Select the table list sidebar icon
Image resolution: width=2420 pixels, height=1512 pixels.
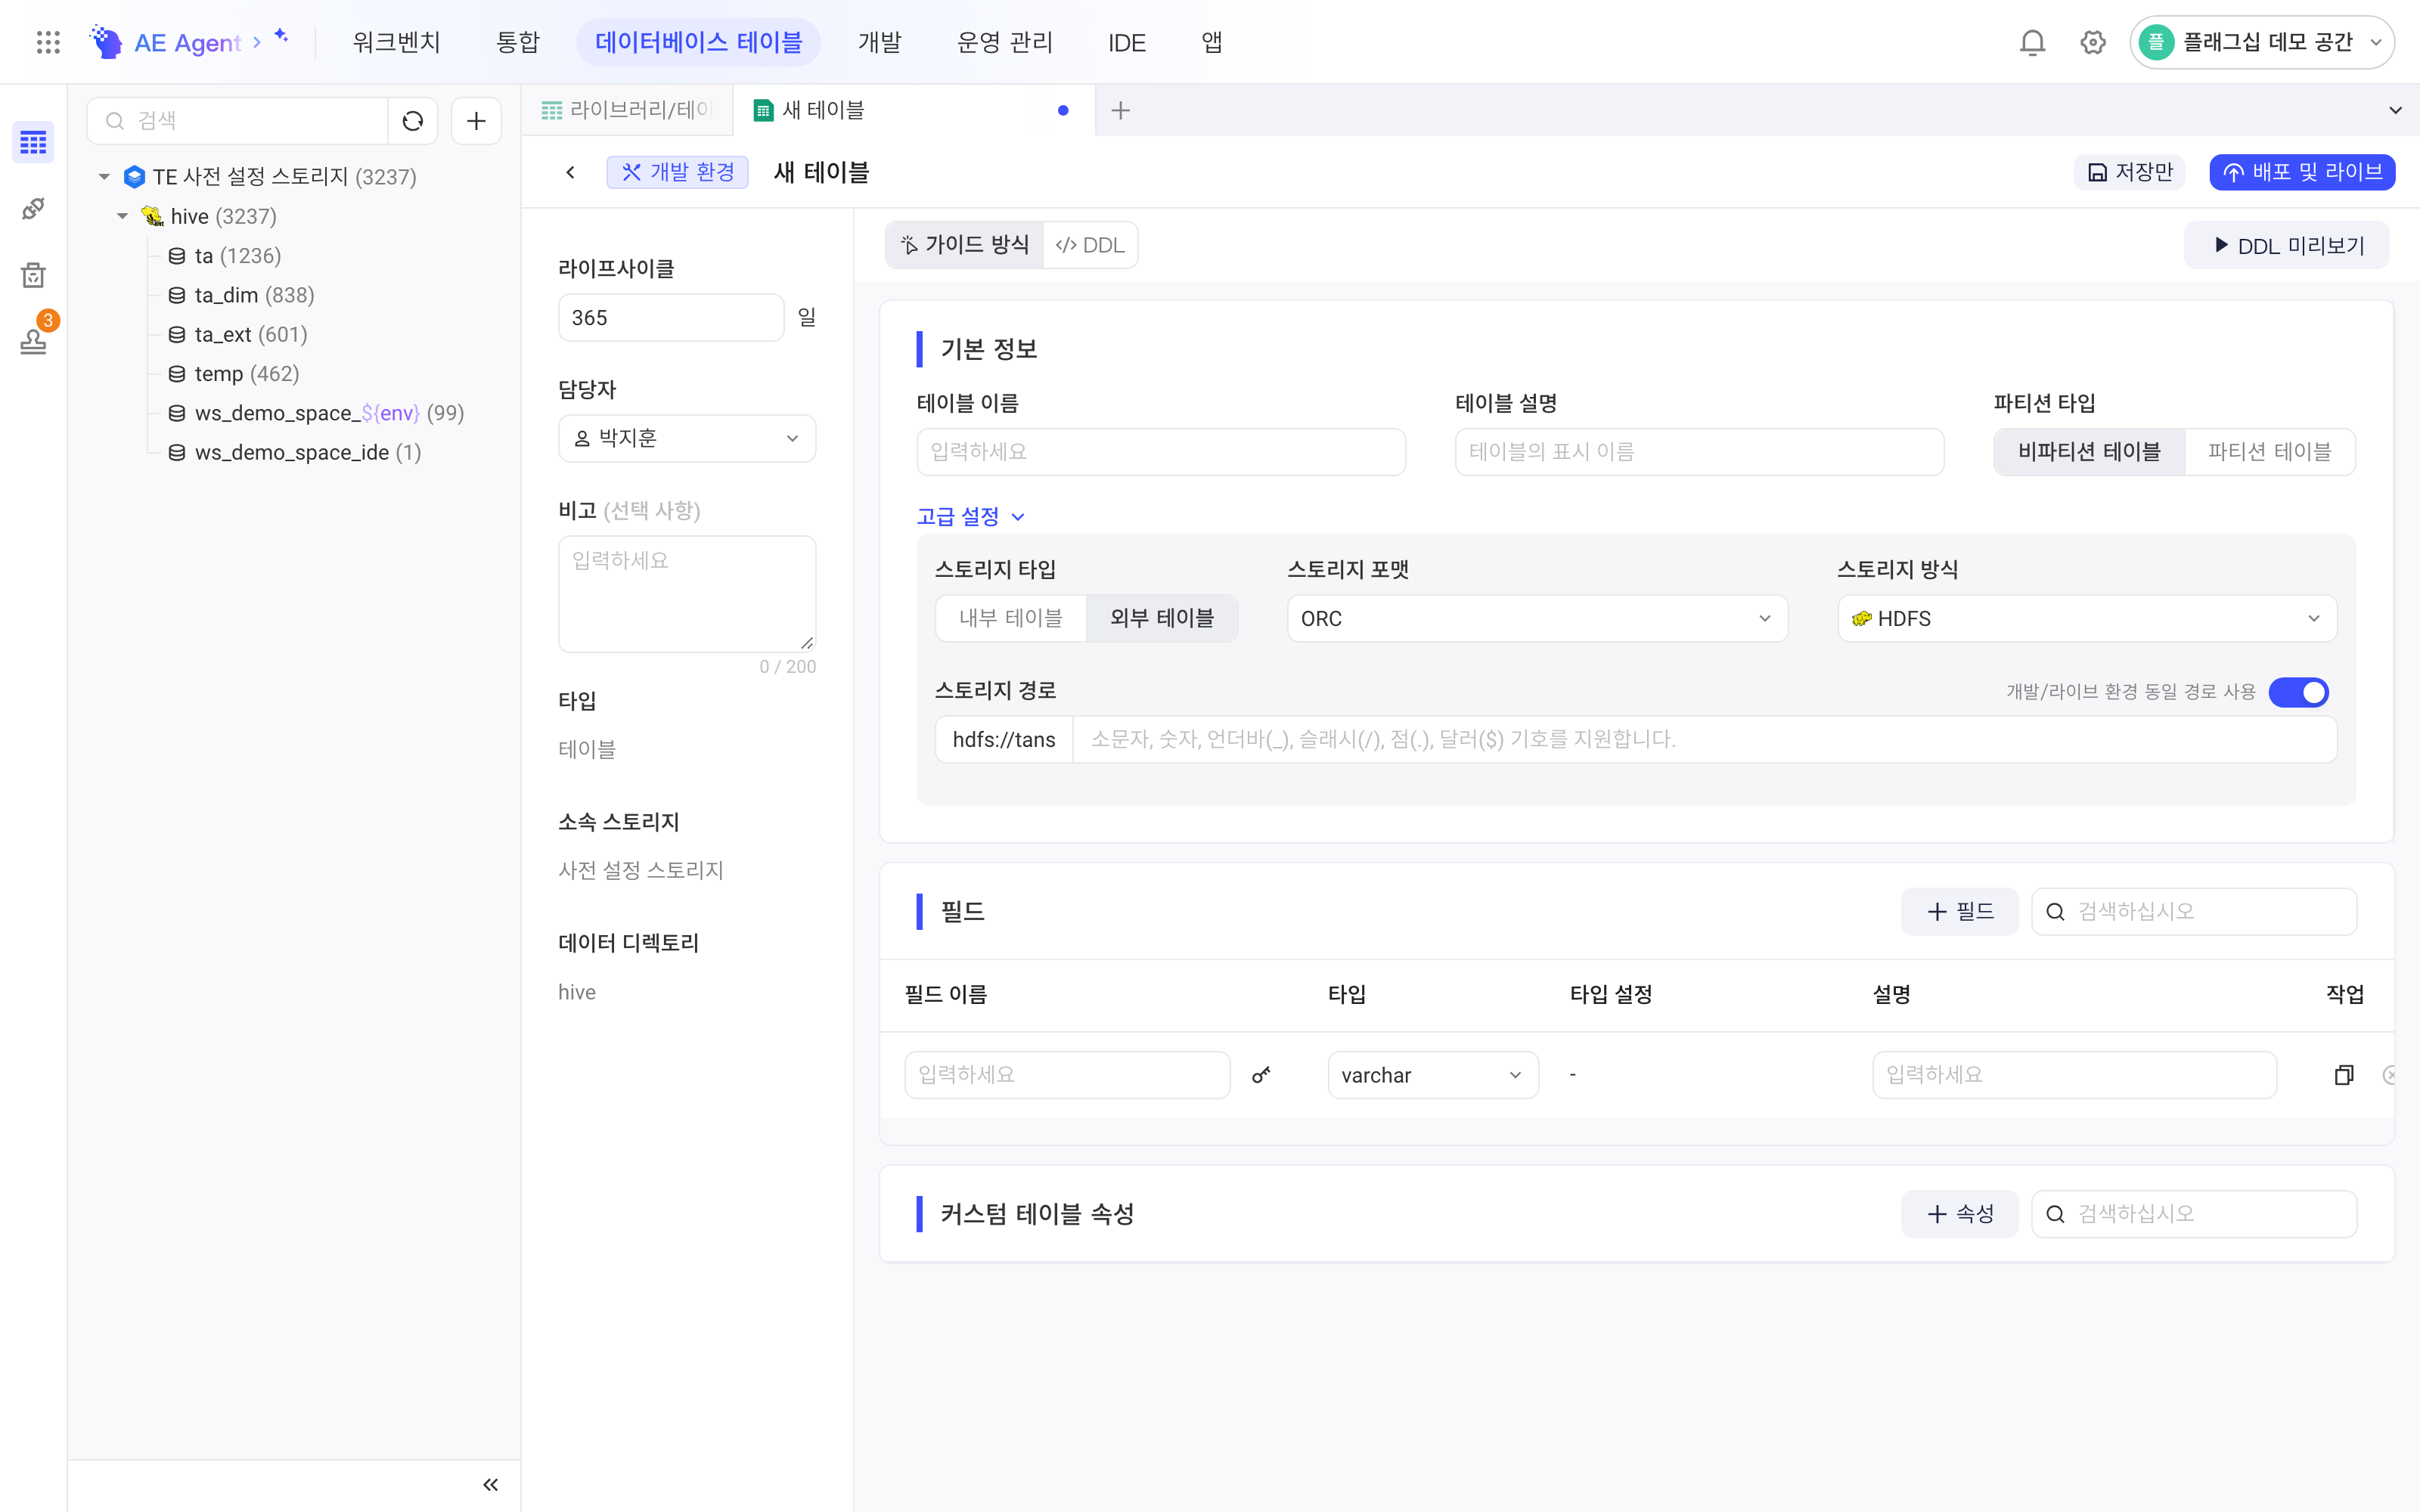33,142
